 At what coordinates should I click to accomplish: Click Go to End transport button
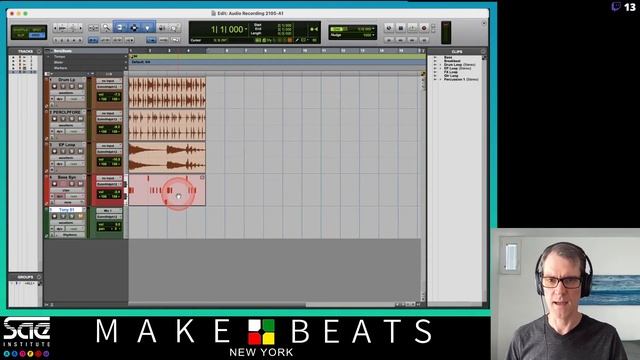(424, 40)
